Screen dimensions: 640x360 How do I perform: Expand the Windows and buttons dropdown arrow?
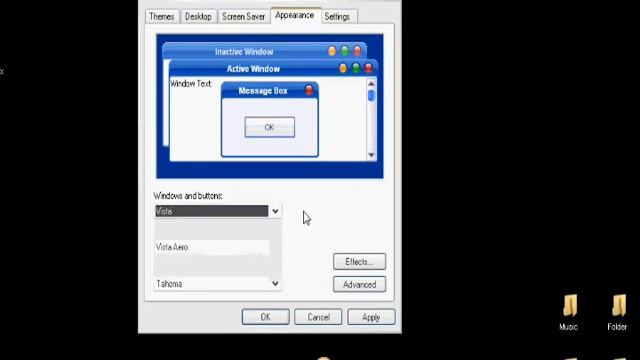(275, 211)
